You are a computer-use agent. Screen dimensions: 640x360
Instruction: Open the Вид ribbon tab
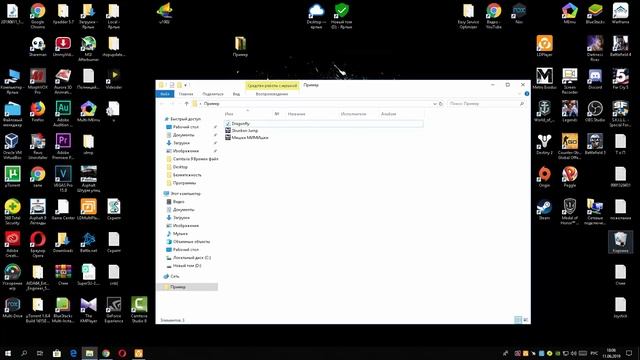pyautogui.click(x=236, y=94)
